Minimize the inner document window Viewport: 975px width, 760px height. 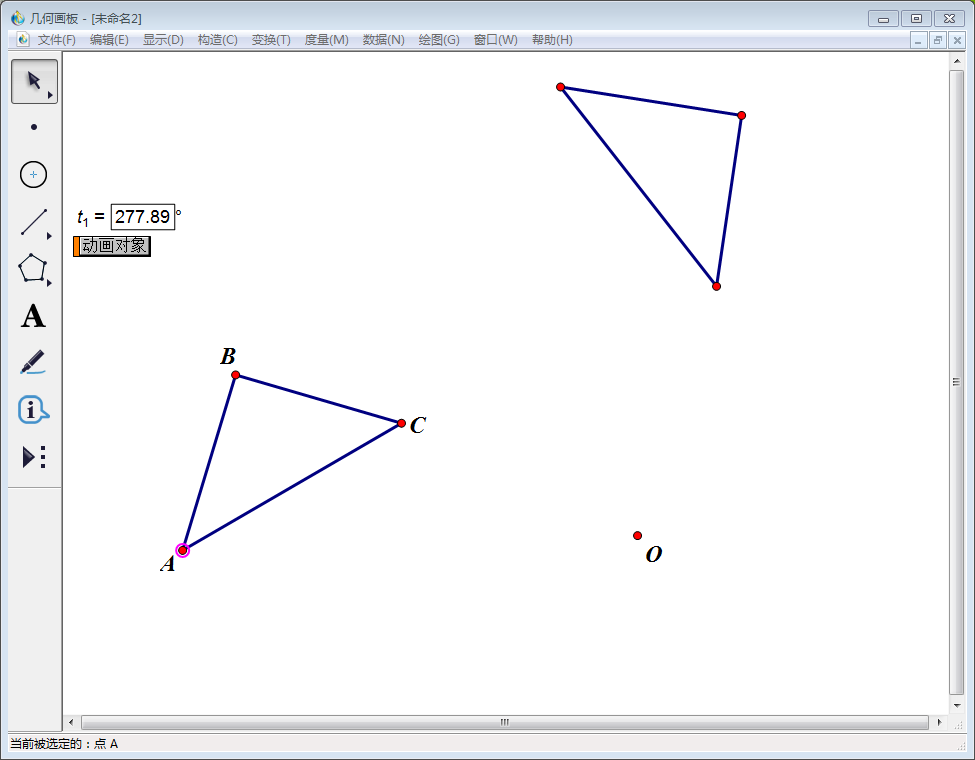coord(918,40)
